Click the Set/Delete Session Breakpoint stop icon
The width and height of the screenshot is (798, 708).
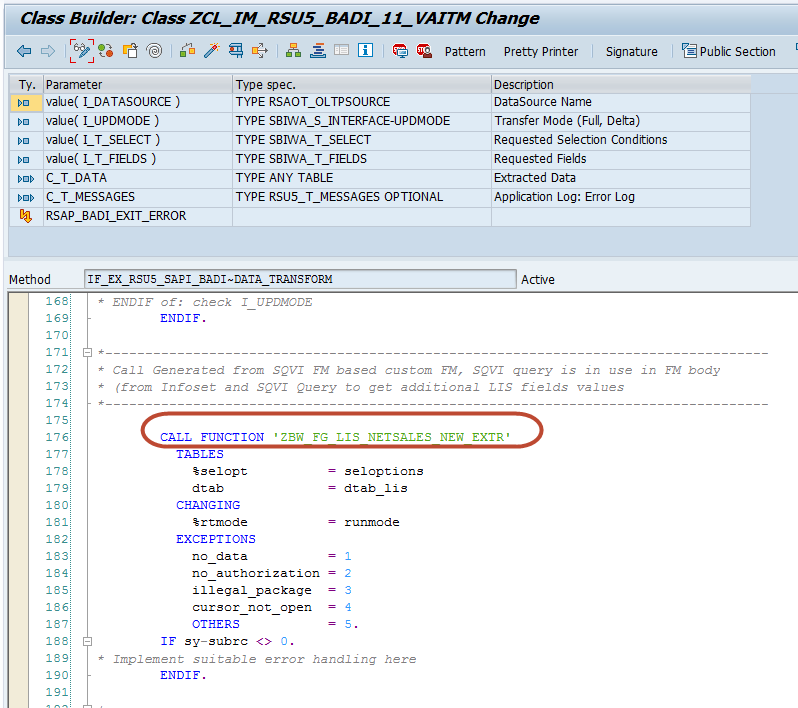(400, 50)
